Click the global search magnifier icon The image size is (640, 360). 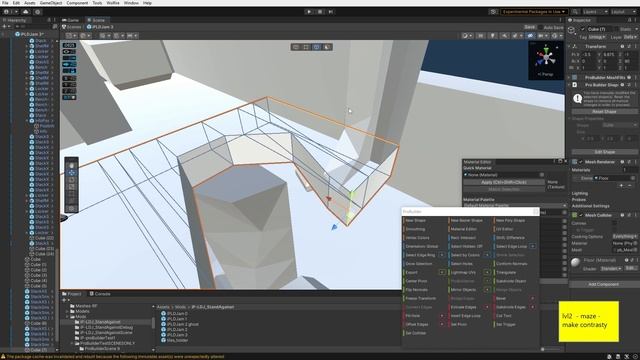[575, 12]
